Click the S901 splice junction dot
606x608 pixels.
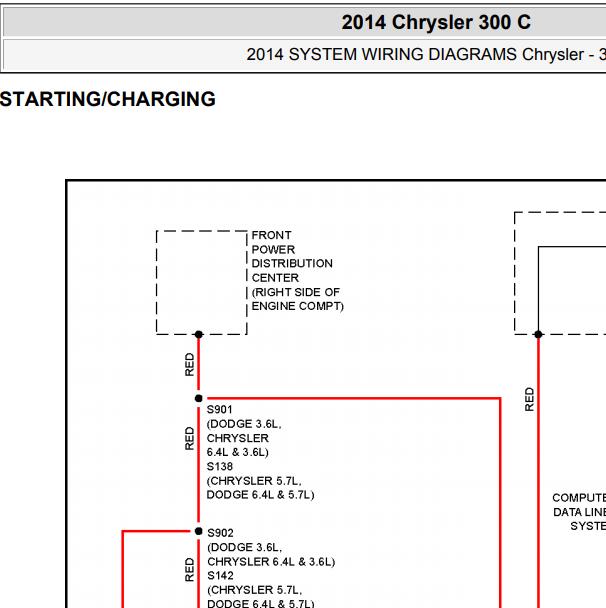199,398
